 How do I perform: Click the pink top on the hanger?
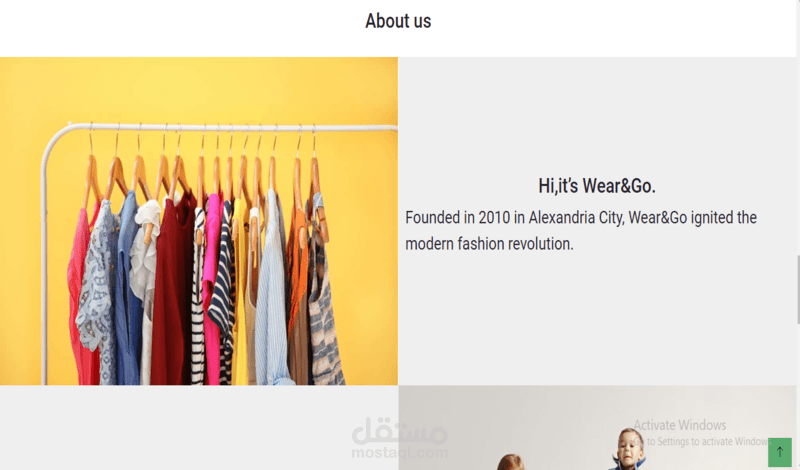coord(211,286)
